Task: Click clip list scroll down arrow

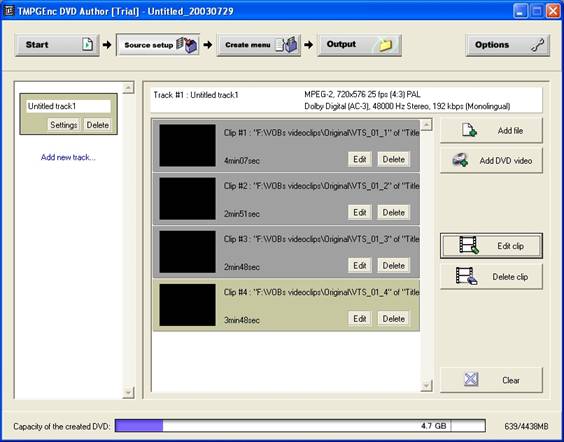Action: click(x=426, y=386)
